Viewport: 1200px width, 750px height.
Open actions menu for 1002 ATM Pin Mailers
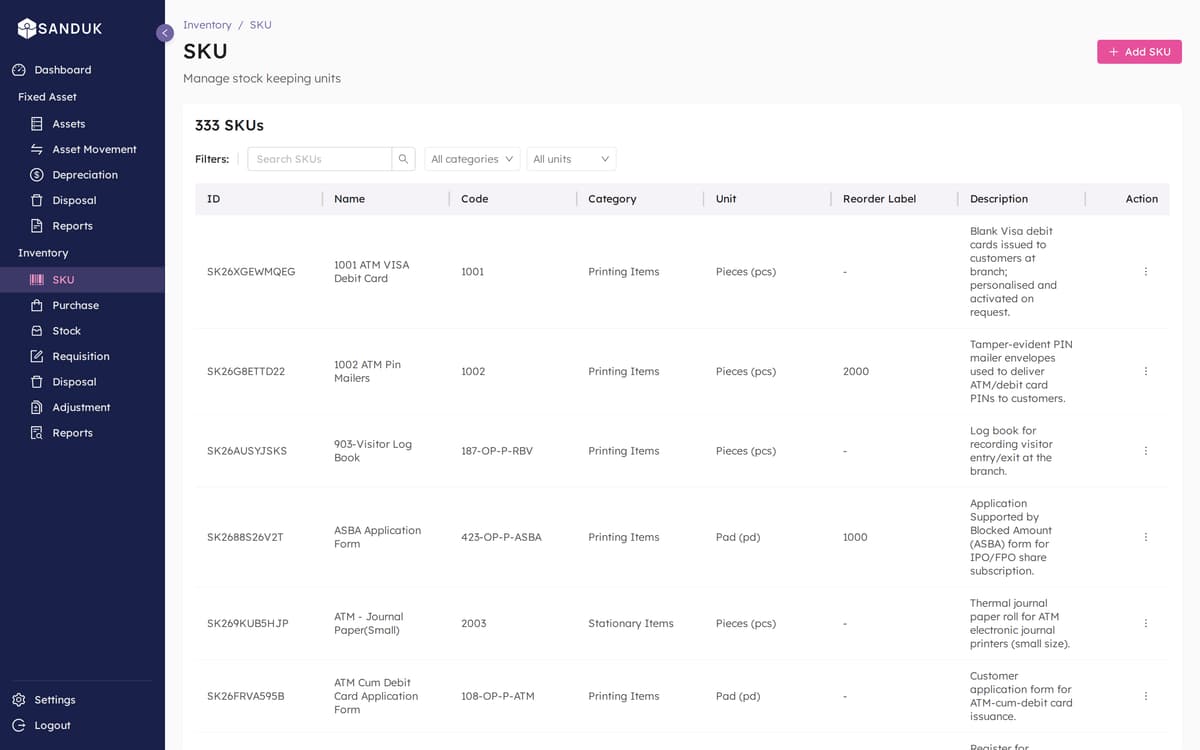(x=1145, y=371)
